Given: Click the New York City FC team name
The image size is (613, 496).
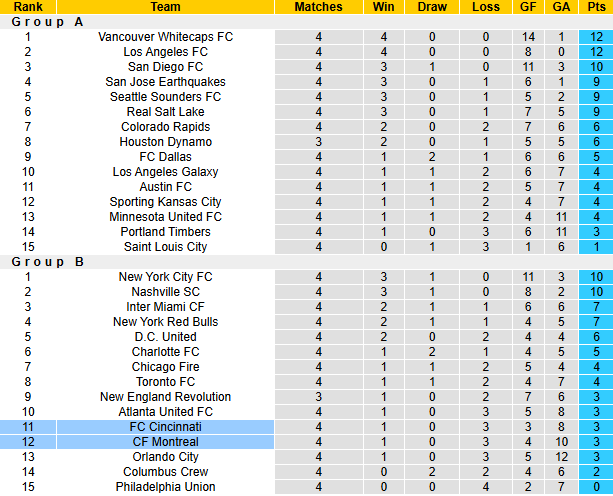Looking at the screenshot, I should click(x=165, y=277).
